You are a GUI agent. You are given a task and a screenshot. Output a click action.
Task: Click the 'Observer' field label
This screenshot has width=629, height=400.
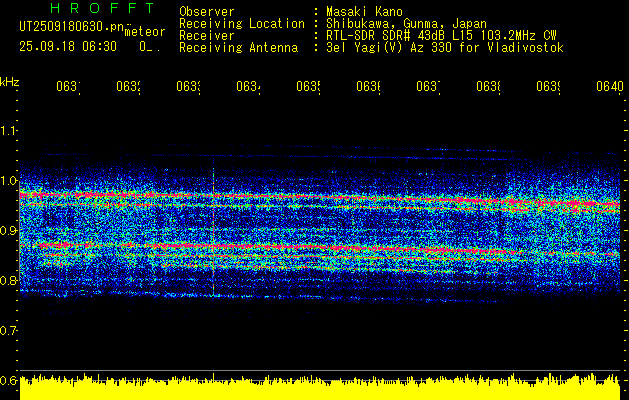[207, 12]
